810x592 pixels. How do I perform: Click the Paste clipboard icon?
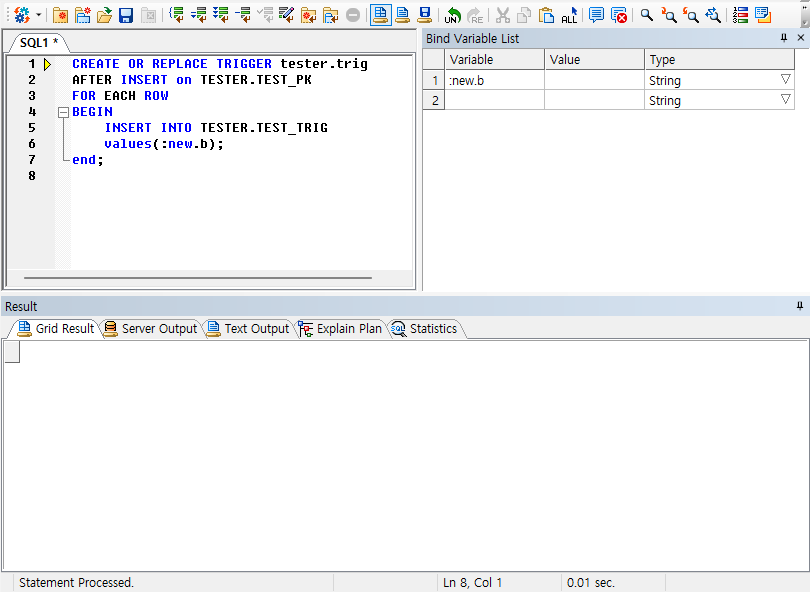coord(546,15)
